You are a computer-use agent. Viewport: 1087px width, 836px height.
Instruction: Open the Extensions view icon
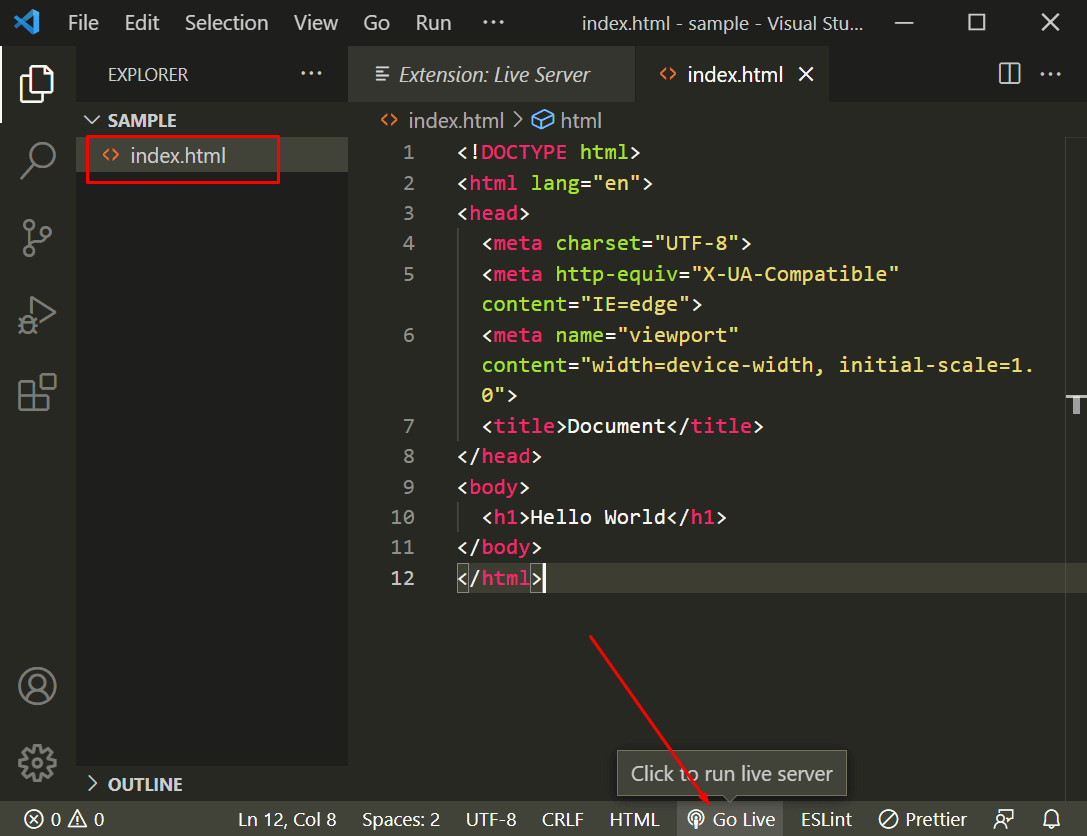[37, 392]
